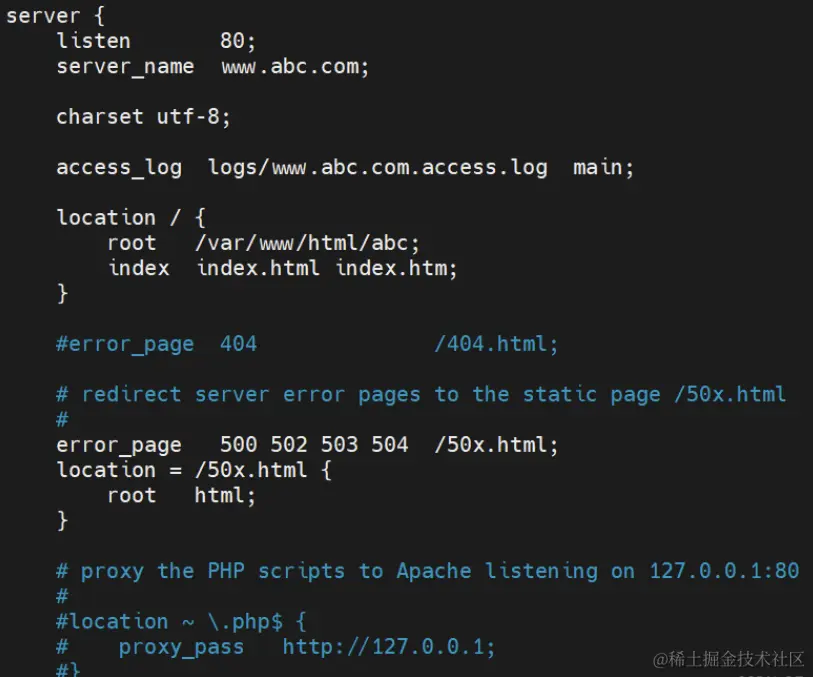813x677 pixels.
Task: Click the 'root html;' directive line
Action: click(x=181, y=495)
